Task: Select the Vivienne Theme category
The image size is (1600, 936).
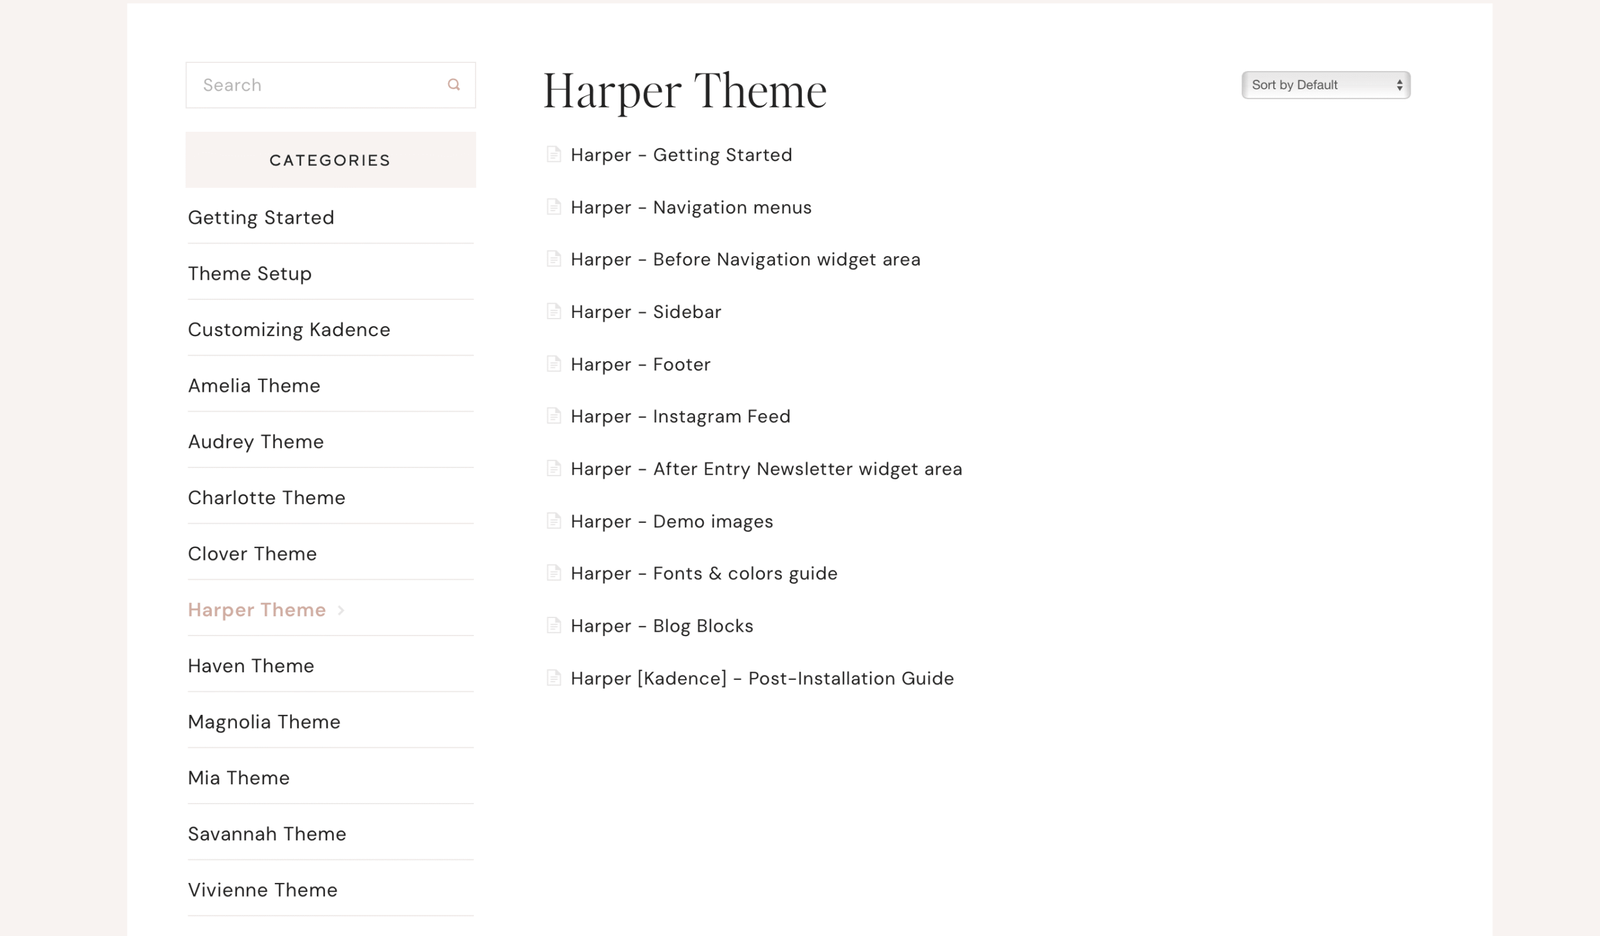Action: point(263,890)
